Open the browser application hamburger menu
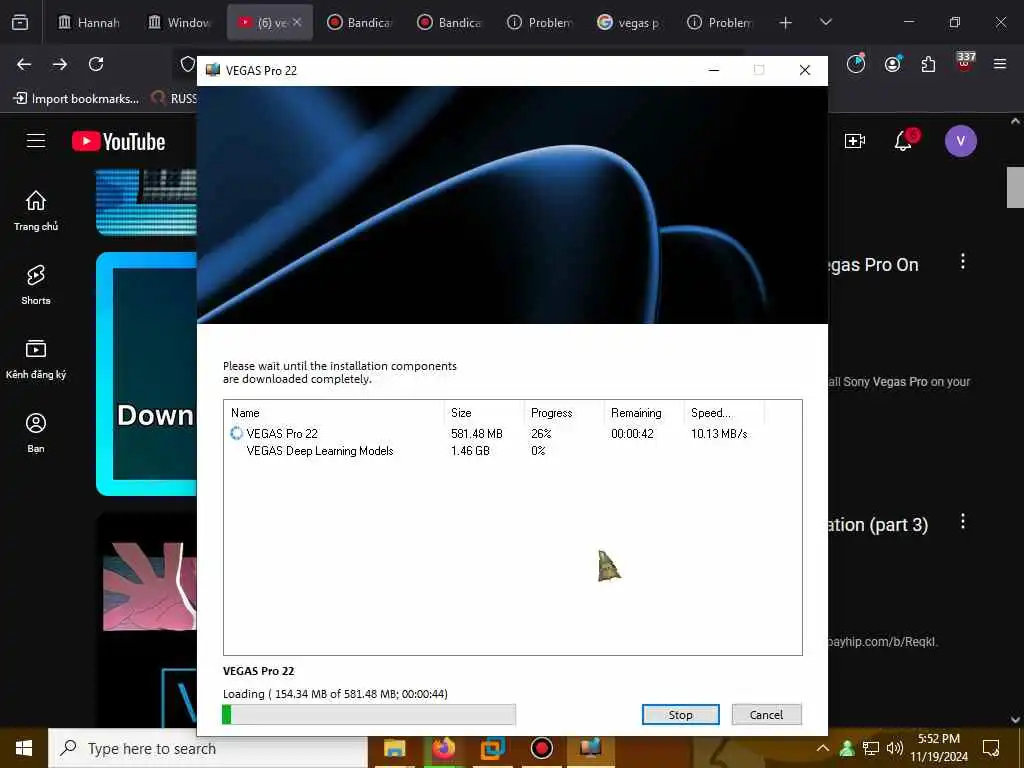Viewport: 1024px width, 768px height. [1000, 64]
